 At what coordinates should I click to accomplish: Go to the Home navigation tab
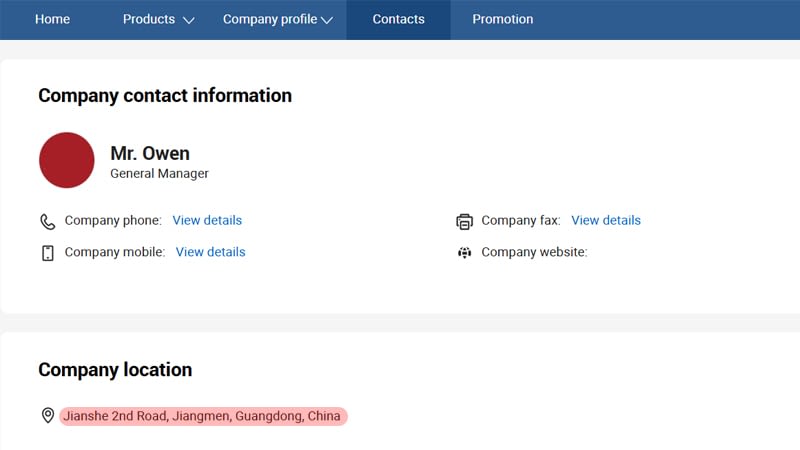pyautogui.click(x=52, y=19)
